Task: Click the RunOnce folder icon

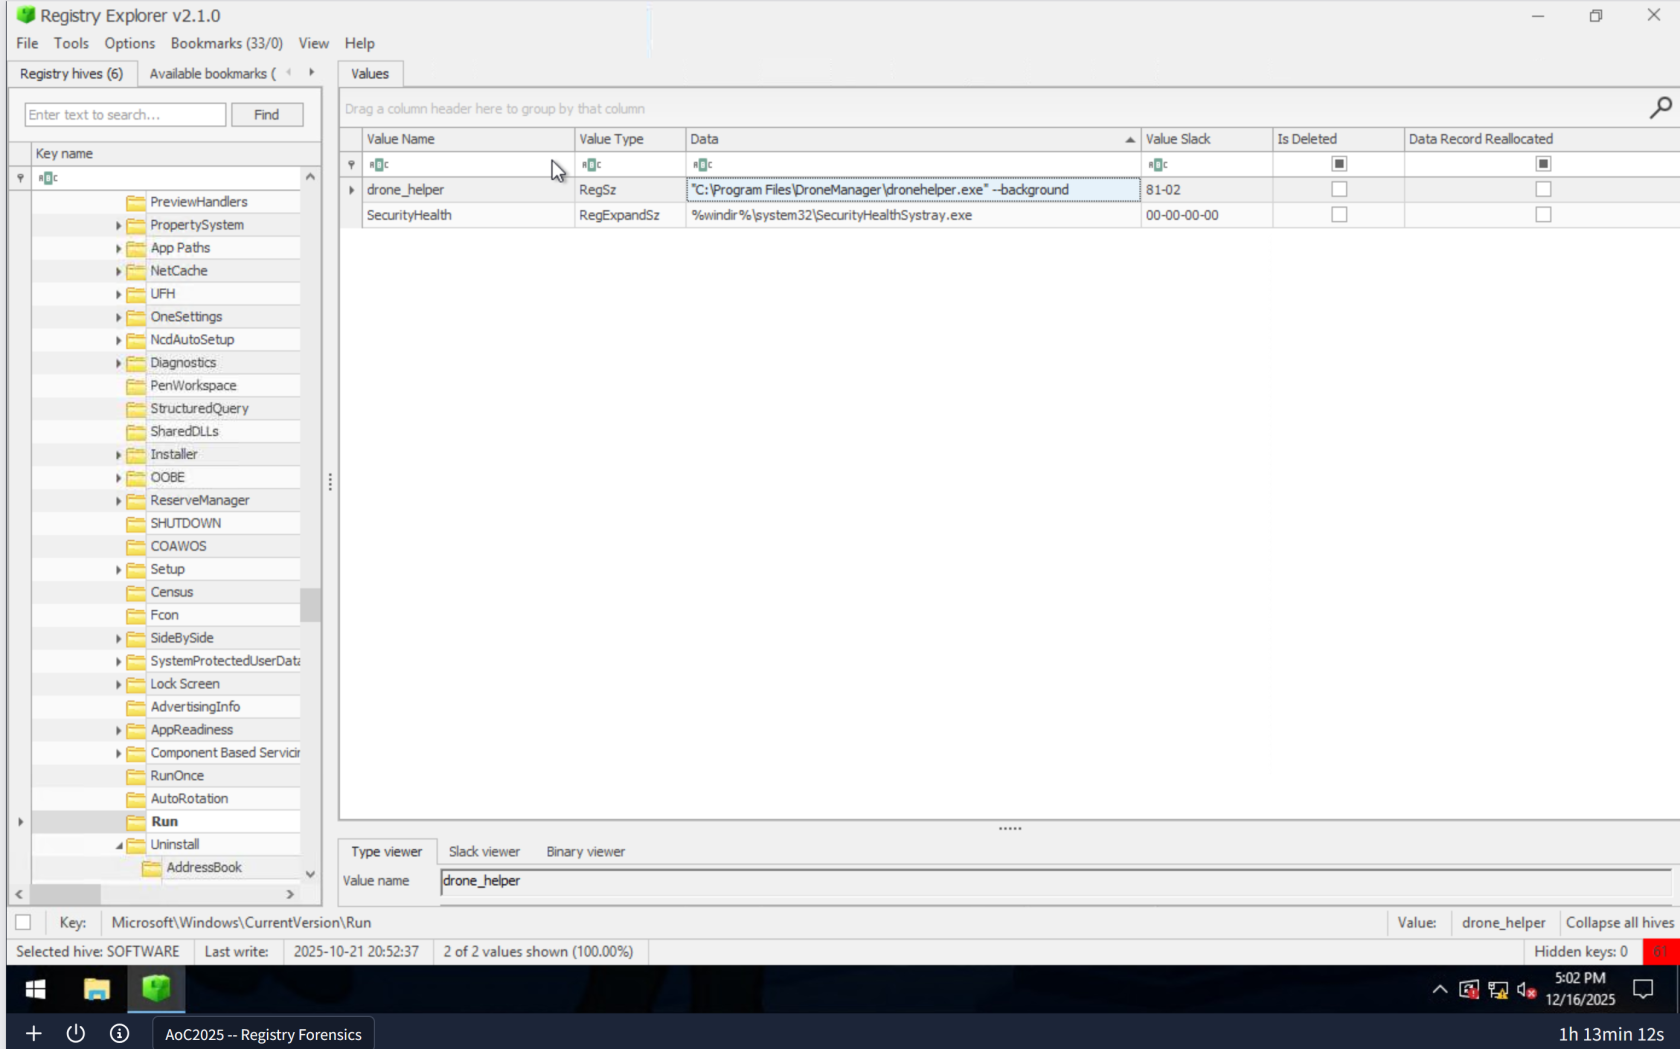Action: click(x=136, y=776)
